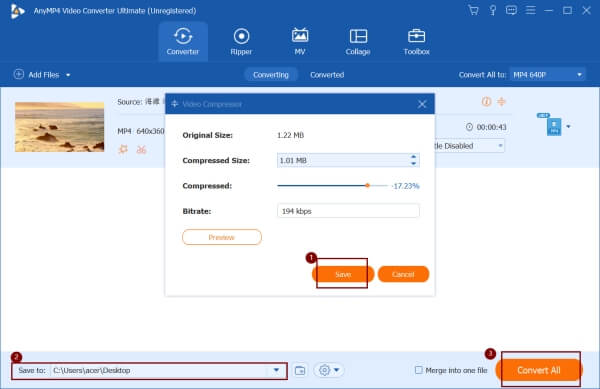Click Save in Video Compressor
Image resolution: width=600 pixels, height=389 pixels.
[343, 274]
